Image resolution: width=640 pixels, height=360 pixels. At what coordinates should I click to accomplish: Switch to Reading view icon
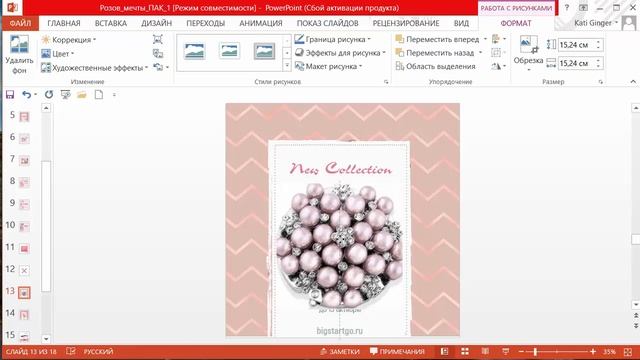coord(485,351)
